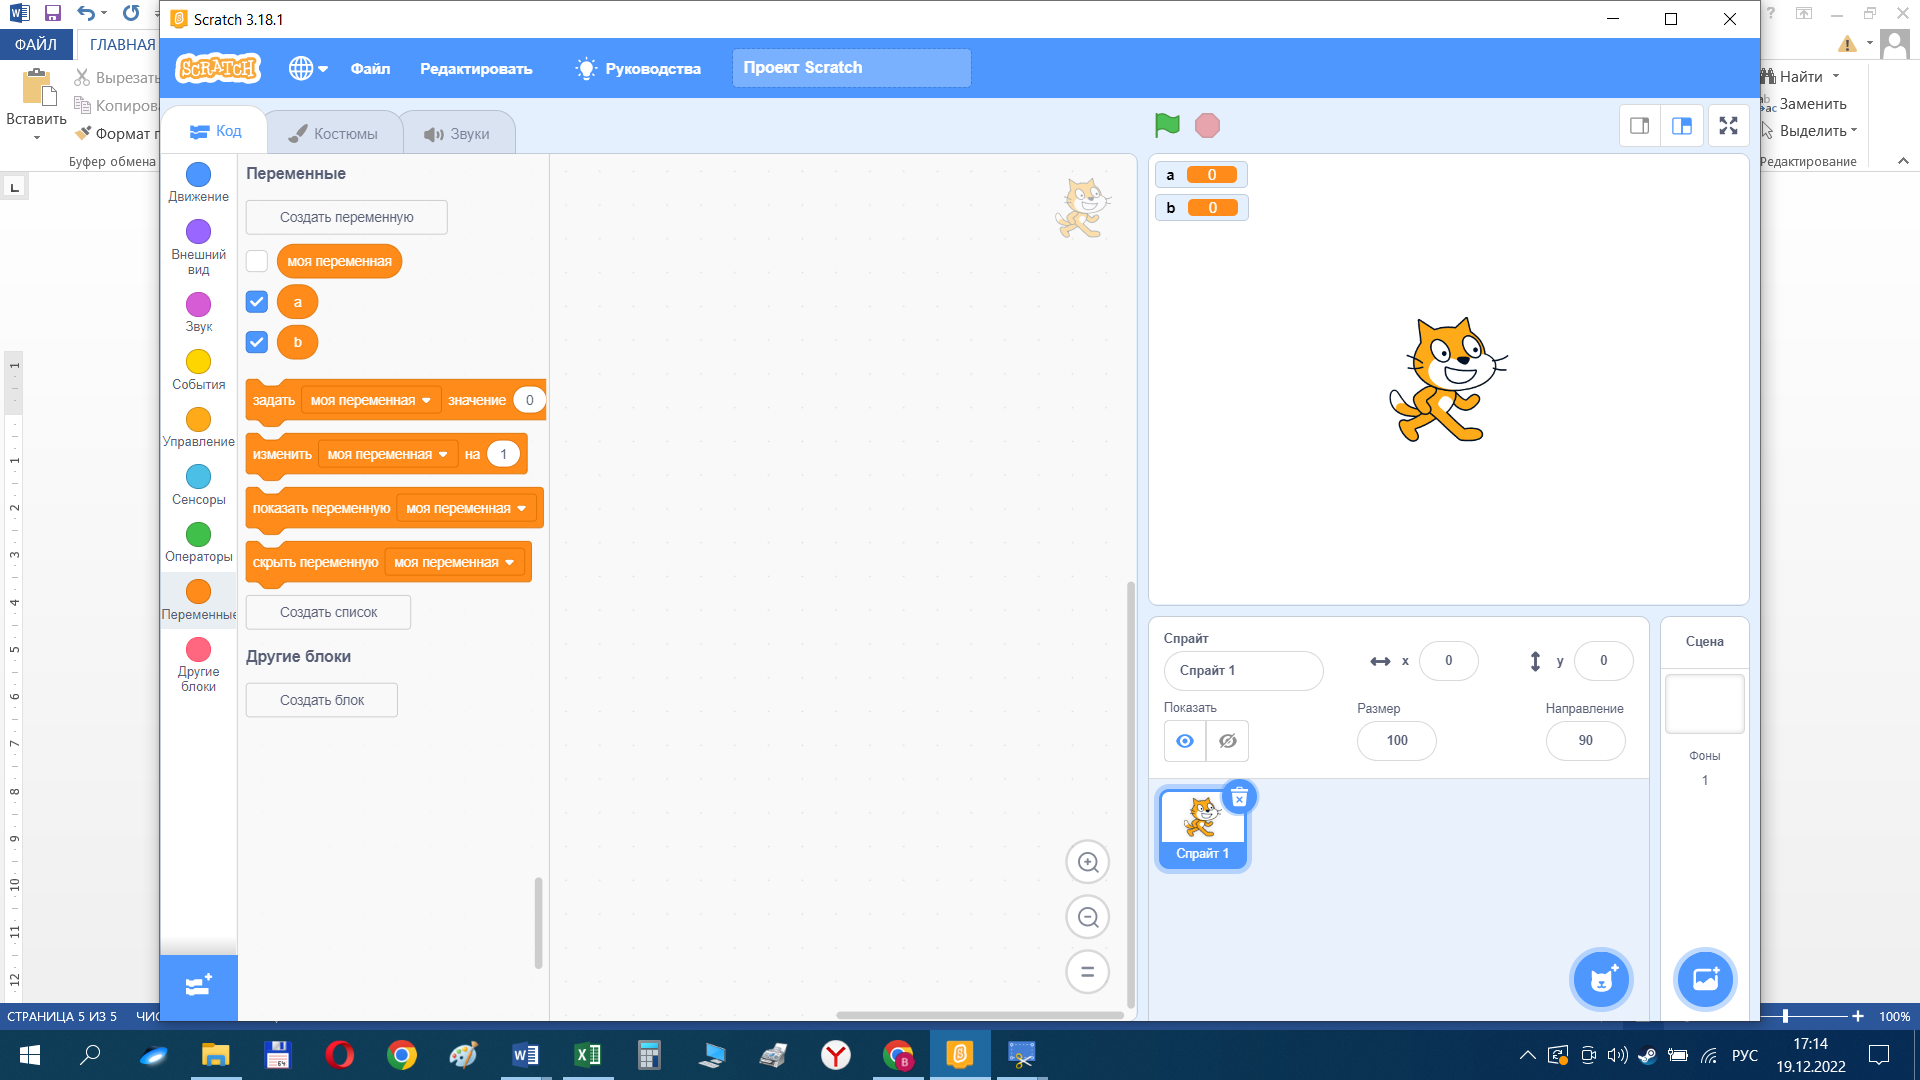Click the Направление value field
Image resolution: width=1920 pixels, height=1080 pixels.
(1585, 740)
